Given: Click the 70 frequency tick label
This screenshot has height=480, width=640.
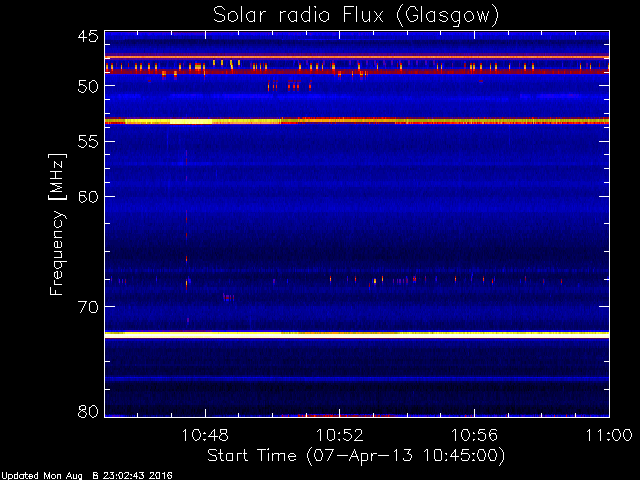Looking at the screenshot, I should pos(88,307).
